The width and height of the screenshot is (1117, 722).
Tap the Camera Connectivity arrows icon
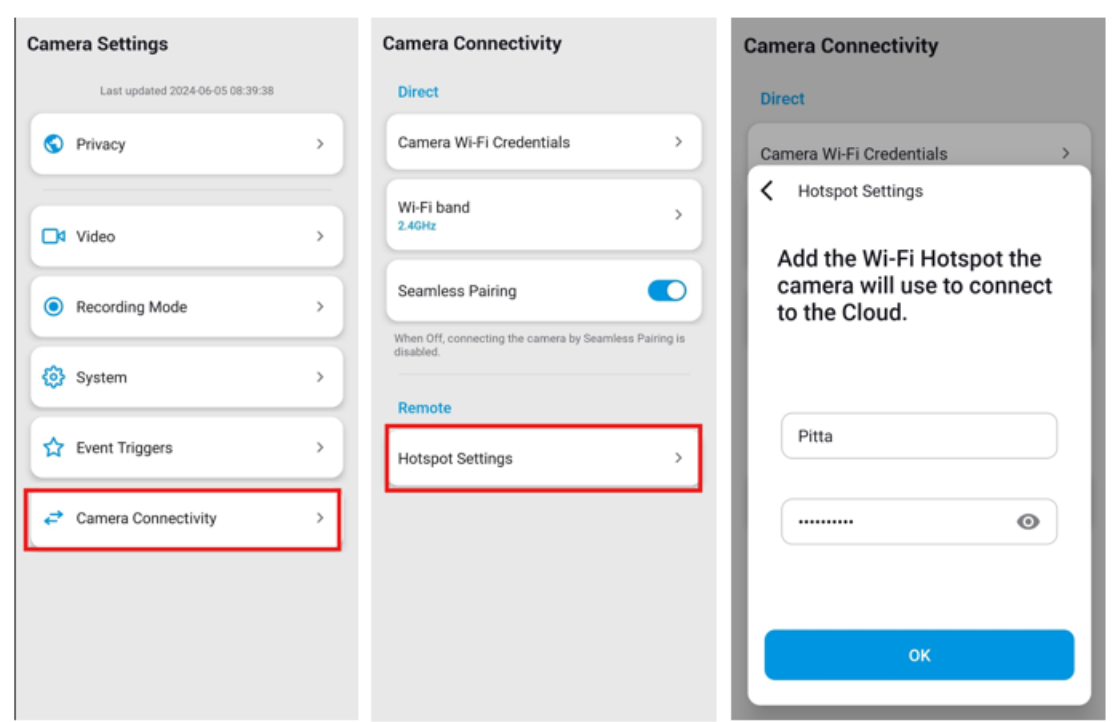53,518
